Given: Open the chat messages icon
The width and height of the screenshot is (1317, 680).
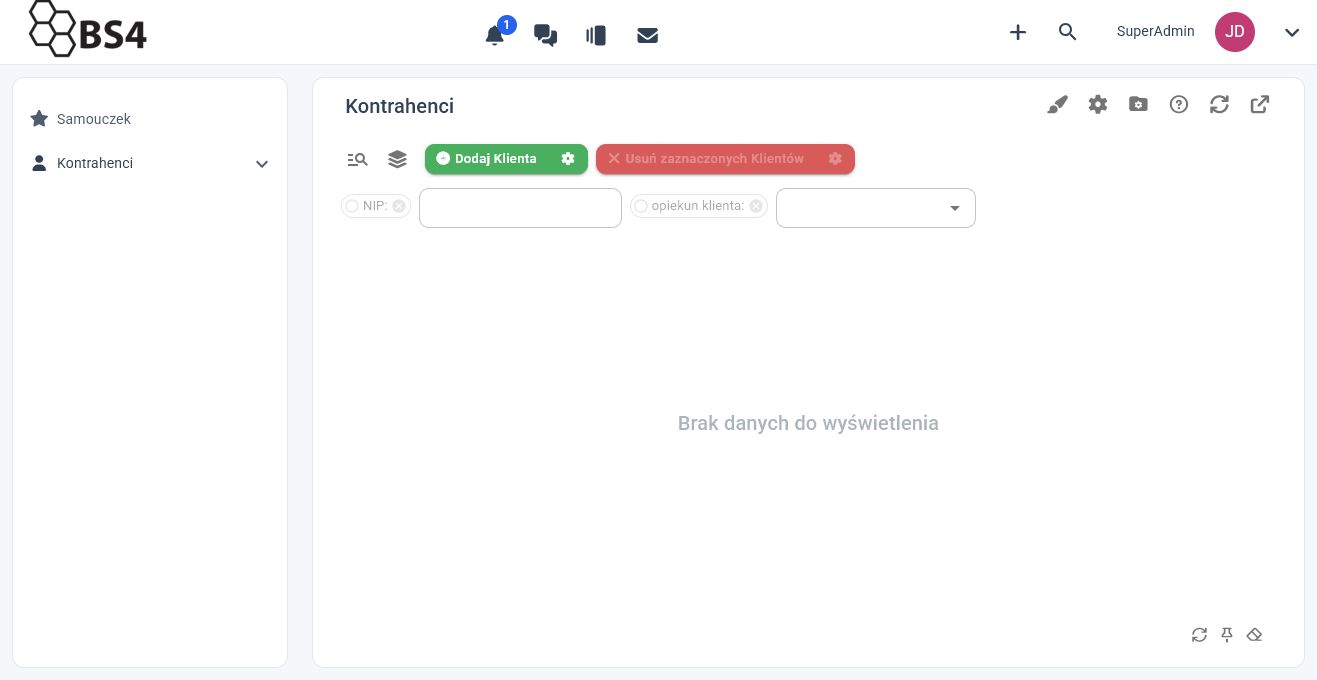Looking at the screenshot, I should (x=545, y=35).
